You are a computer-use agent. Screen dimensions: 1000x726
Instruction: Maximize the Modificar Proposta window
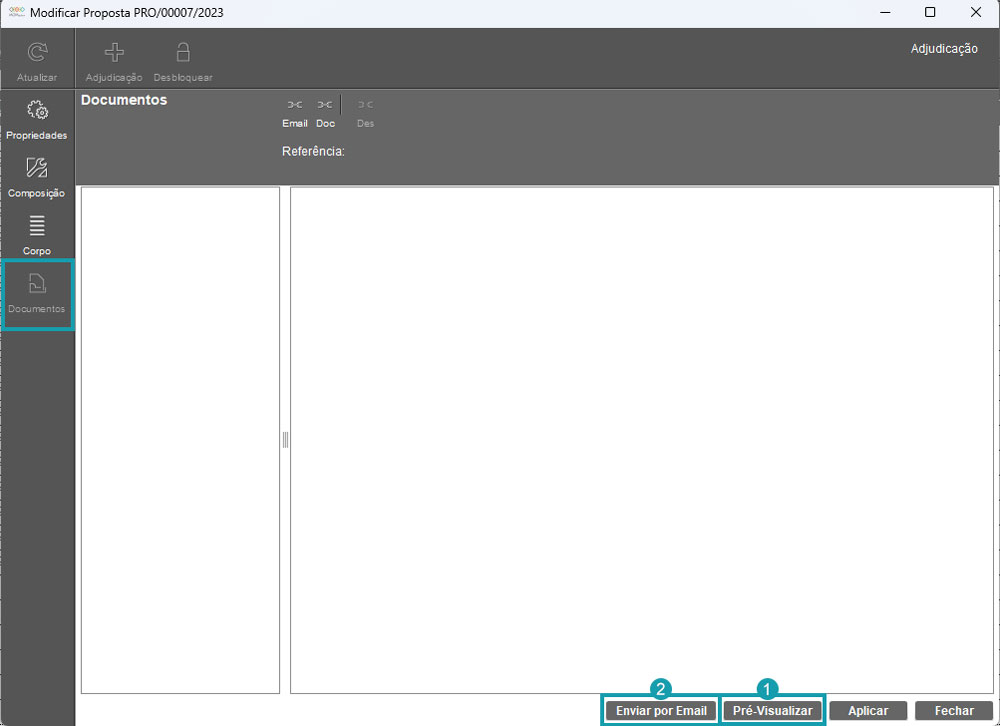pos(930,13)
